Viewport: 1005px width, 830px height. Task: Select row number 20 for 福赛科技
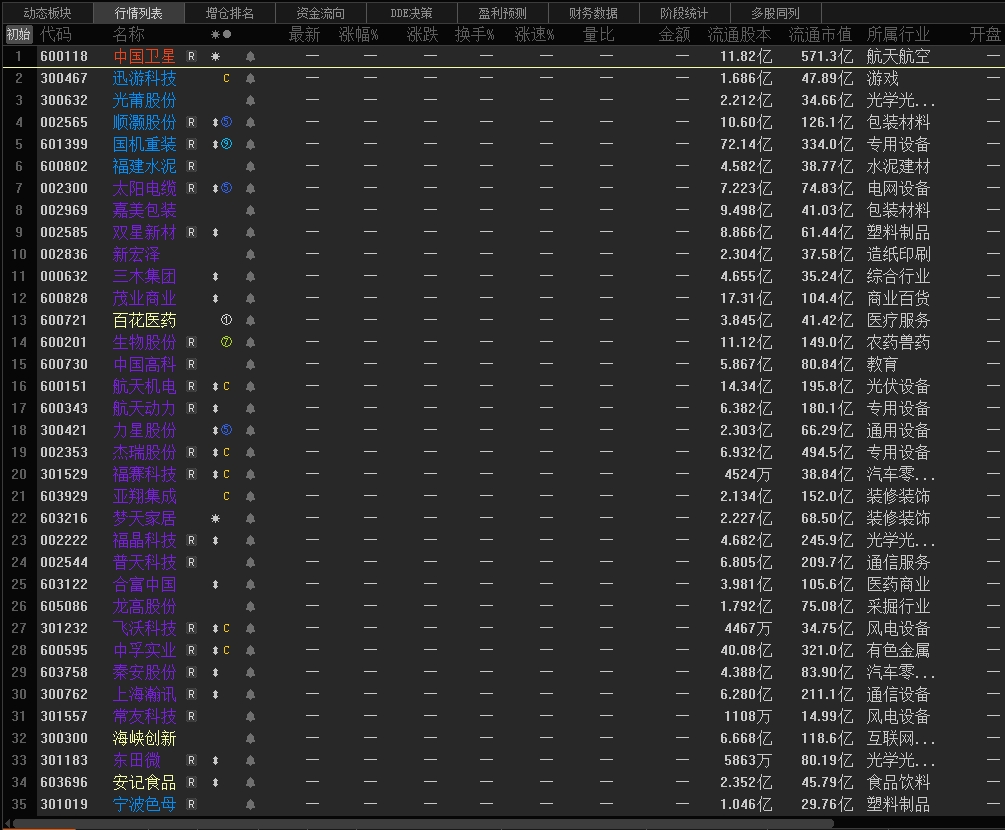[x=19, y=474]
